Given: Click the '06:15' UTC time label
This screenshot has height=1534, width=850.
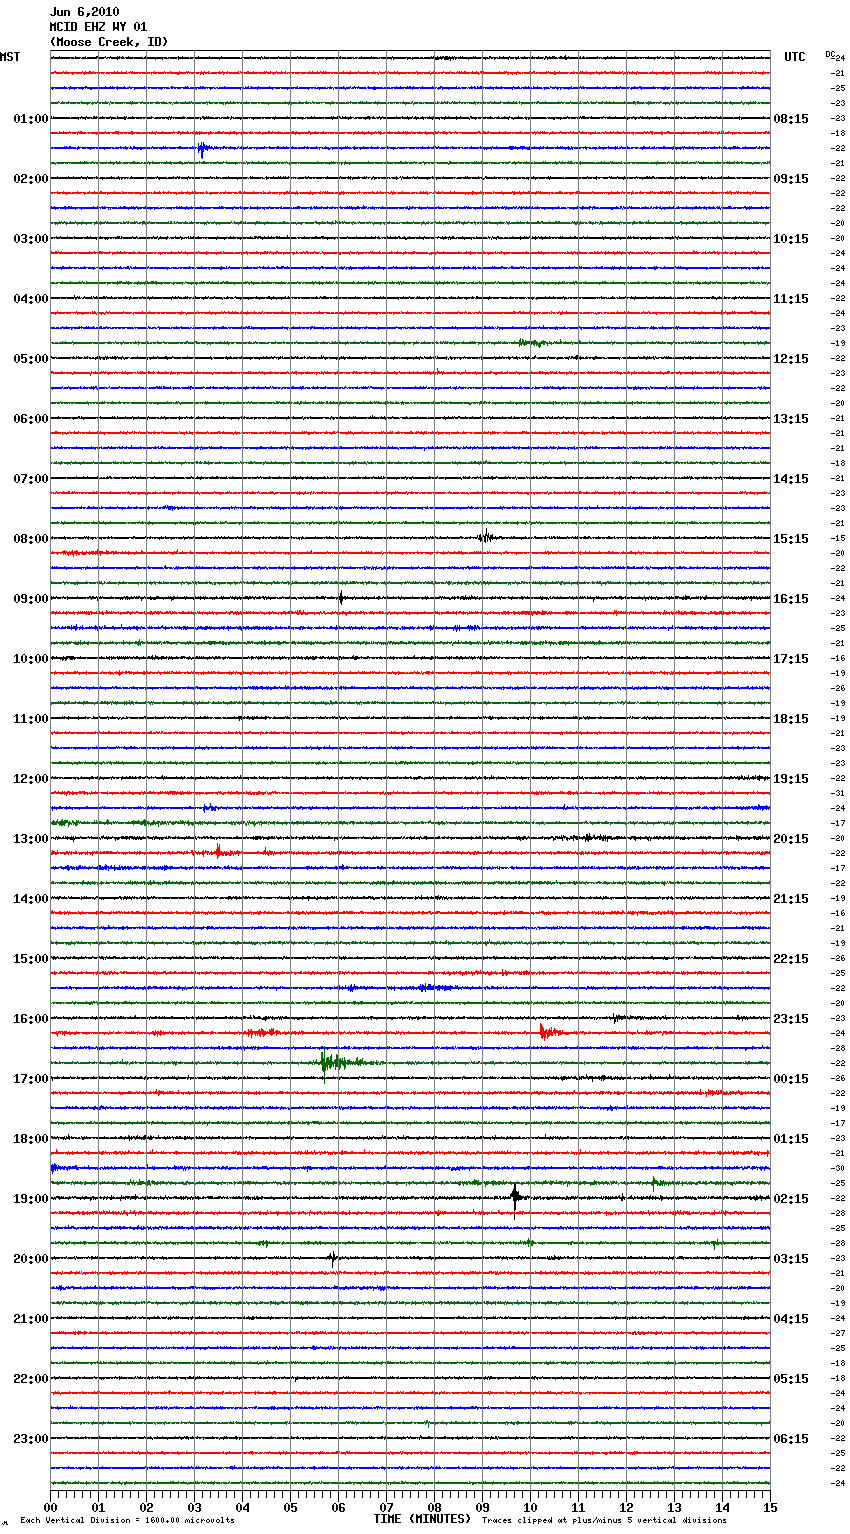Looking at the screenshot, I should tap(791, 1439).
